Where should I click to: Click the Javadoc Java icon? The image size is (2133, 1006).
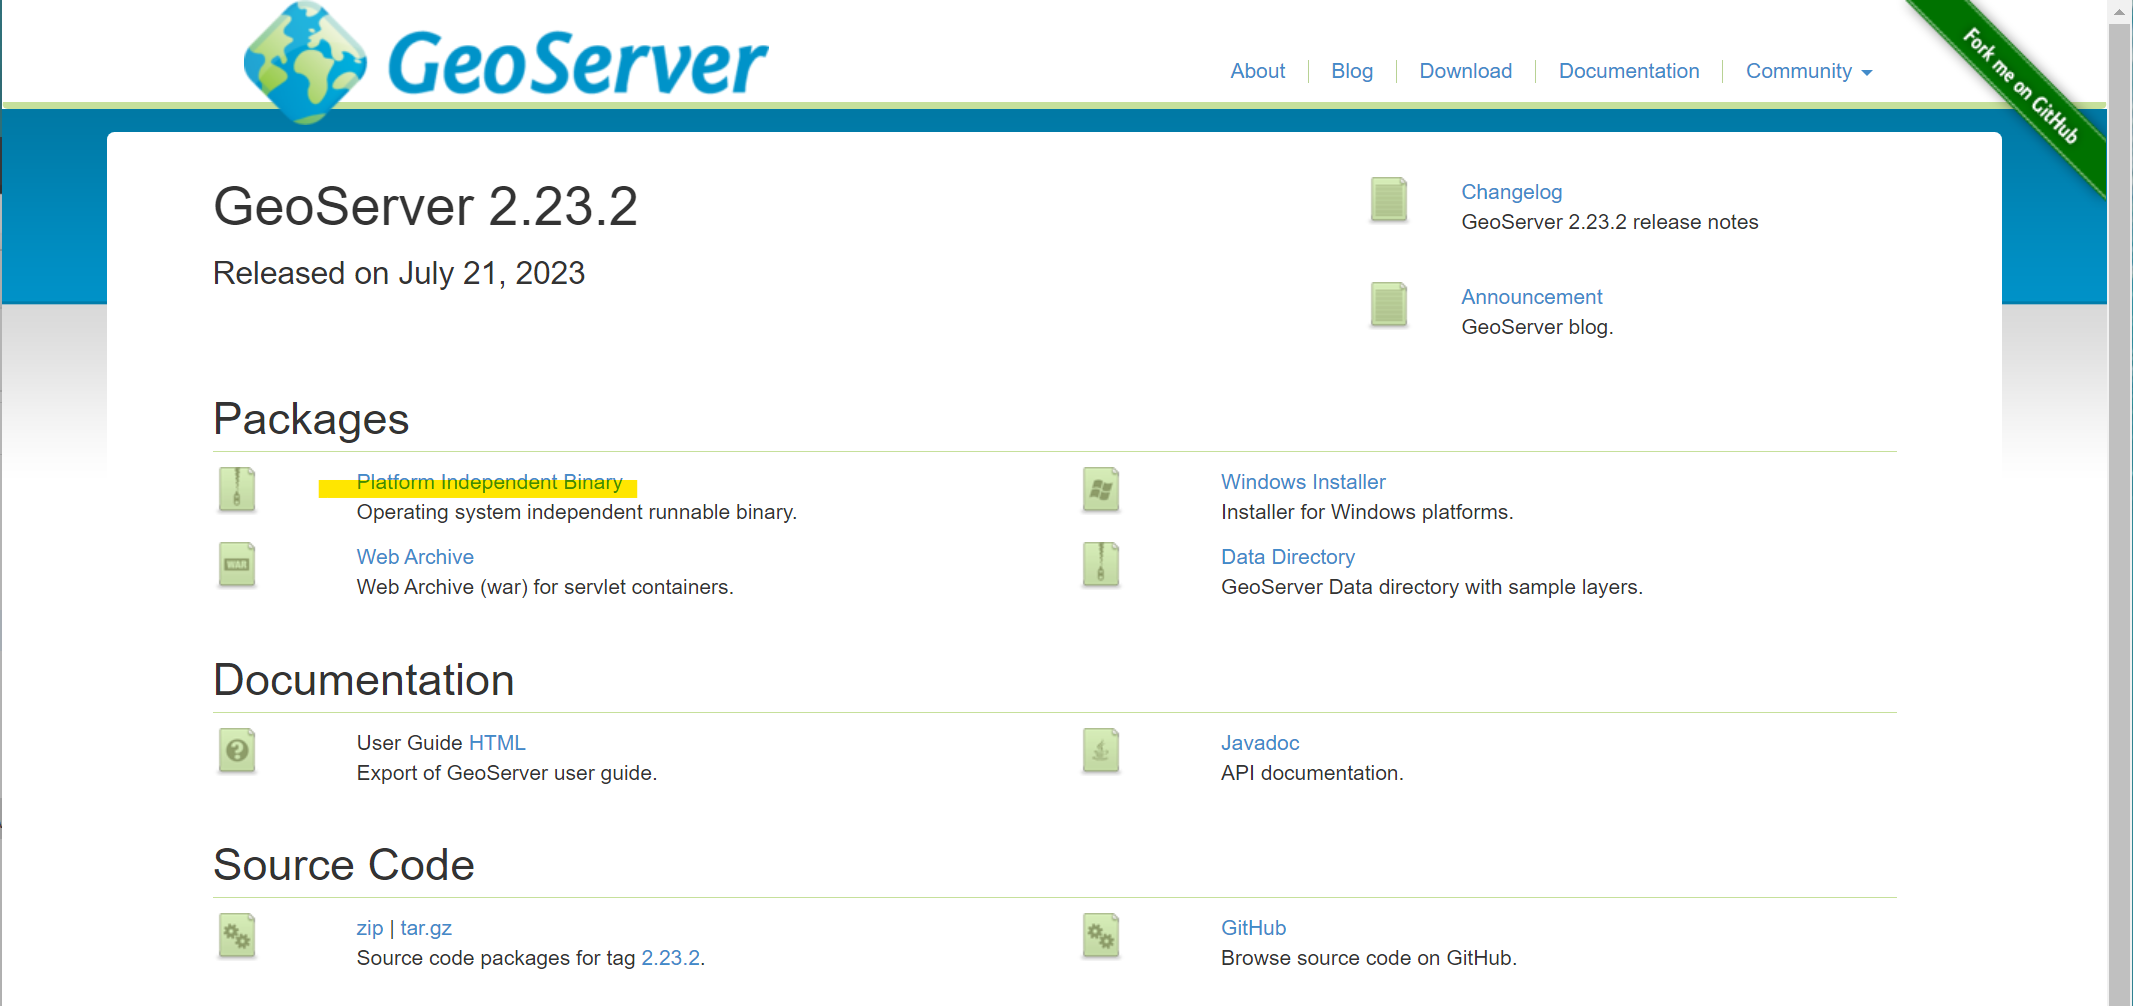[x=1101, y=751]
